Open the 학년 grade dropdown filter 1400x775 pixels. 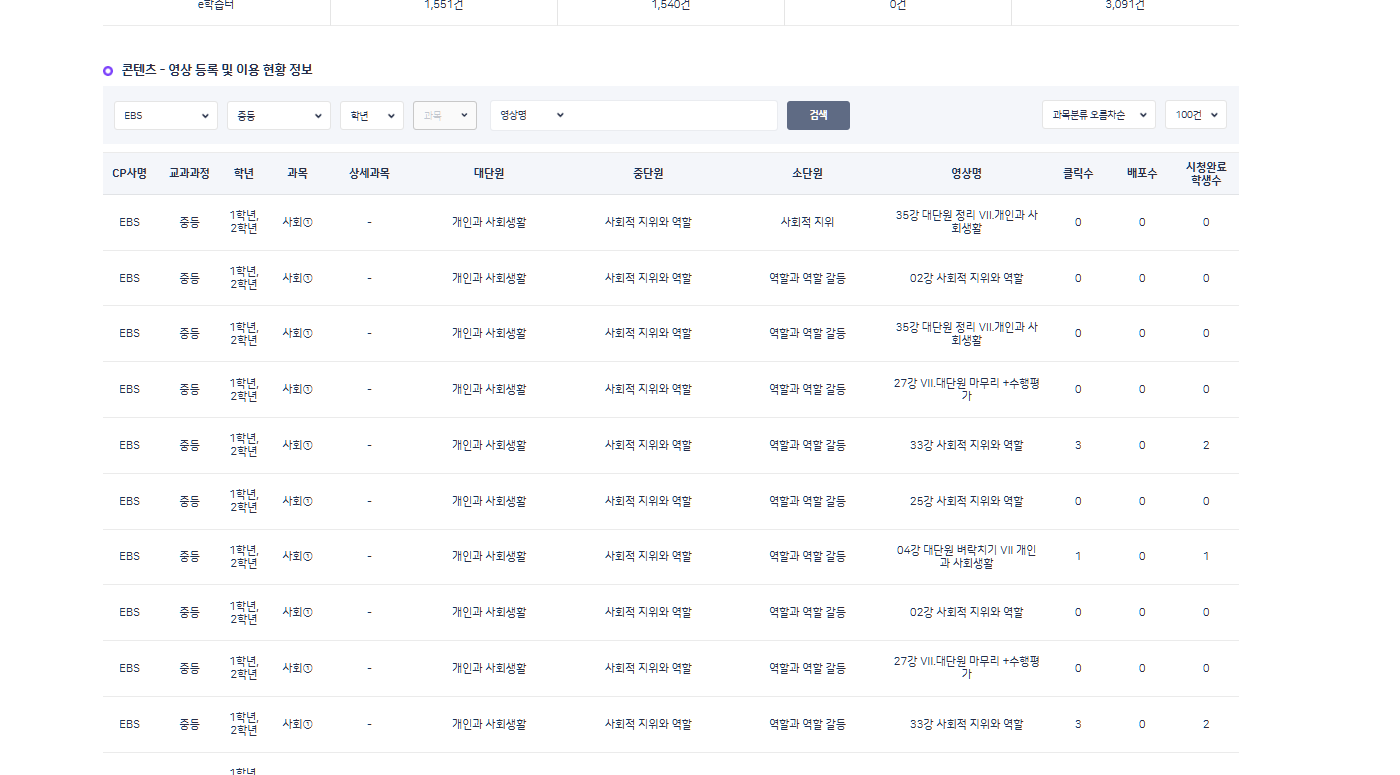(371, 115)
